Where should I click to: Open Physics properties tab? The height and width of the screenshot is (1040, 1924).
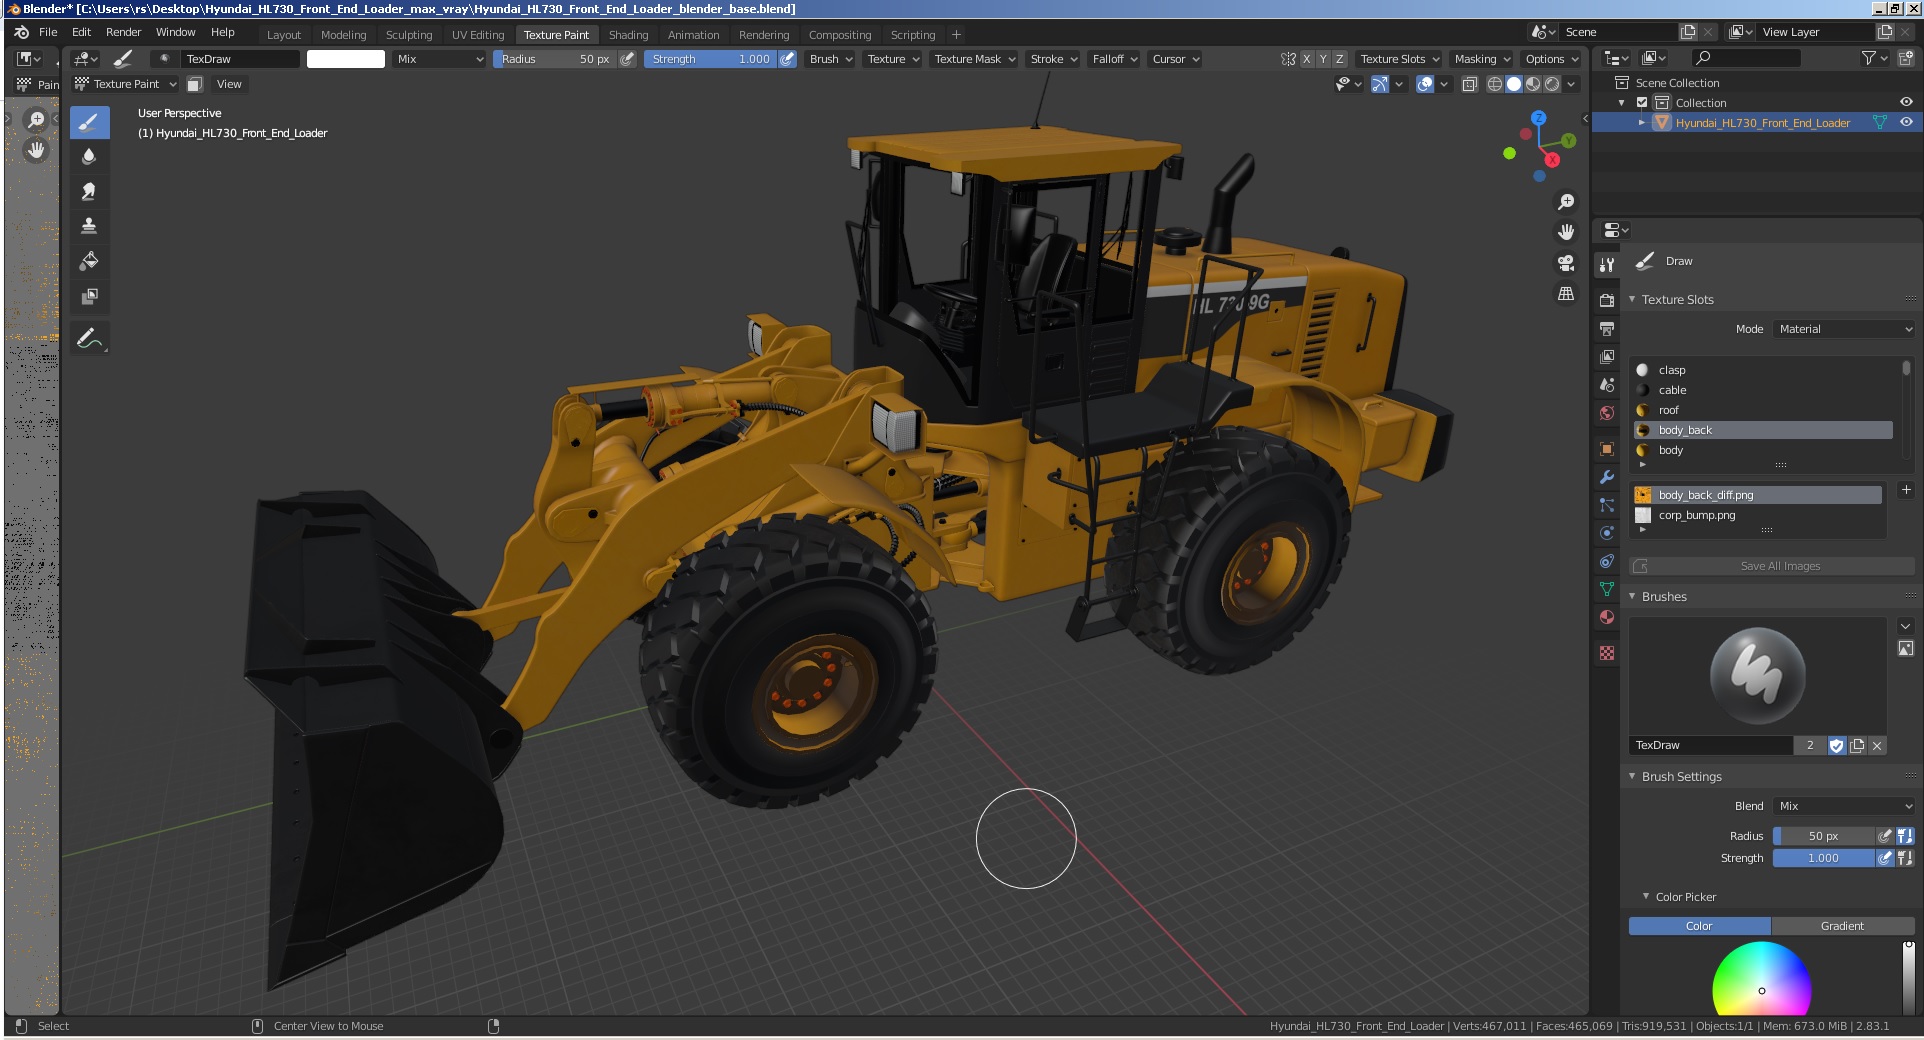coord(1607,533)
